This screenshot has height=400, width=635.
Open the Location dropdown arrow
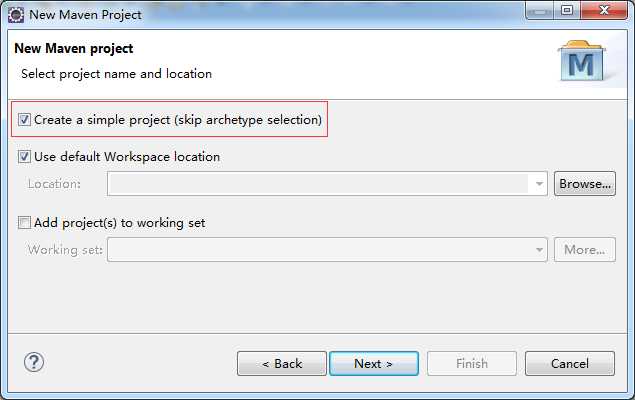coord(539,184)
